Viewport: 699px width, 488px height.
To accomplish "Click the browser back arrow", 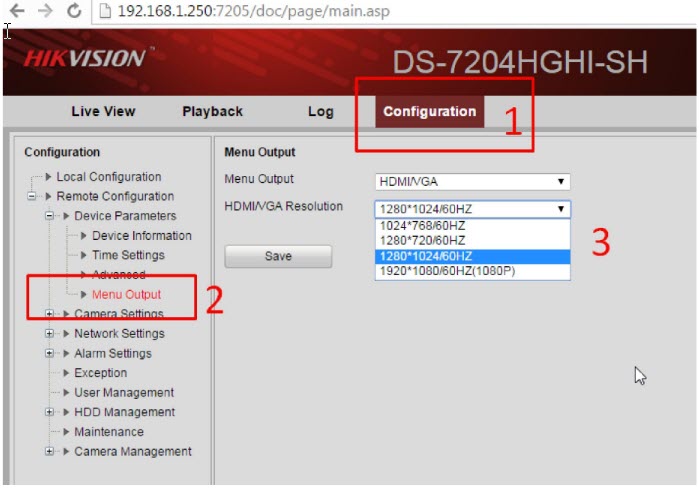I will coord(16,12).
